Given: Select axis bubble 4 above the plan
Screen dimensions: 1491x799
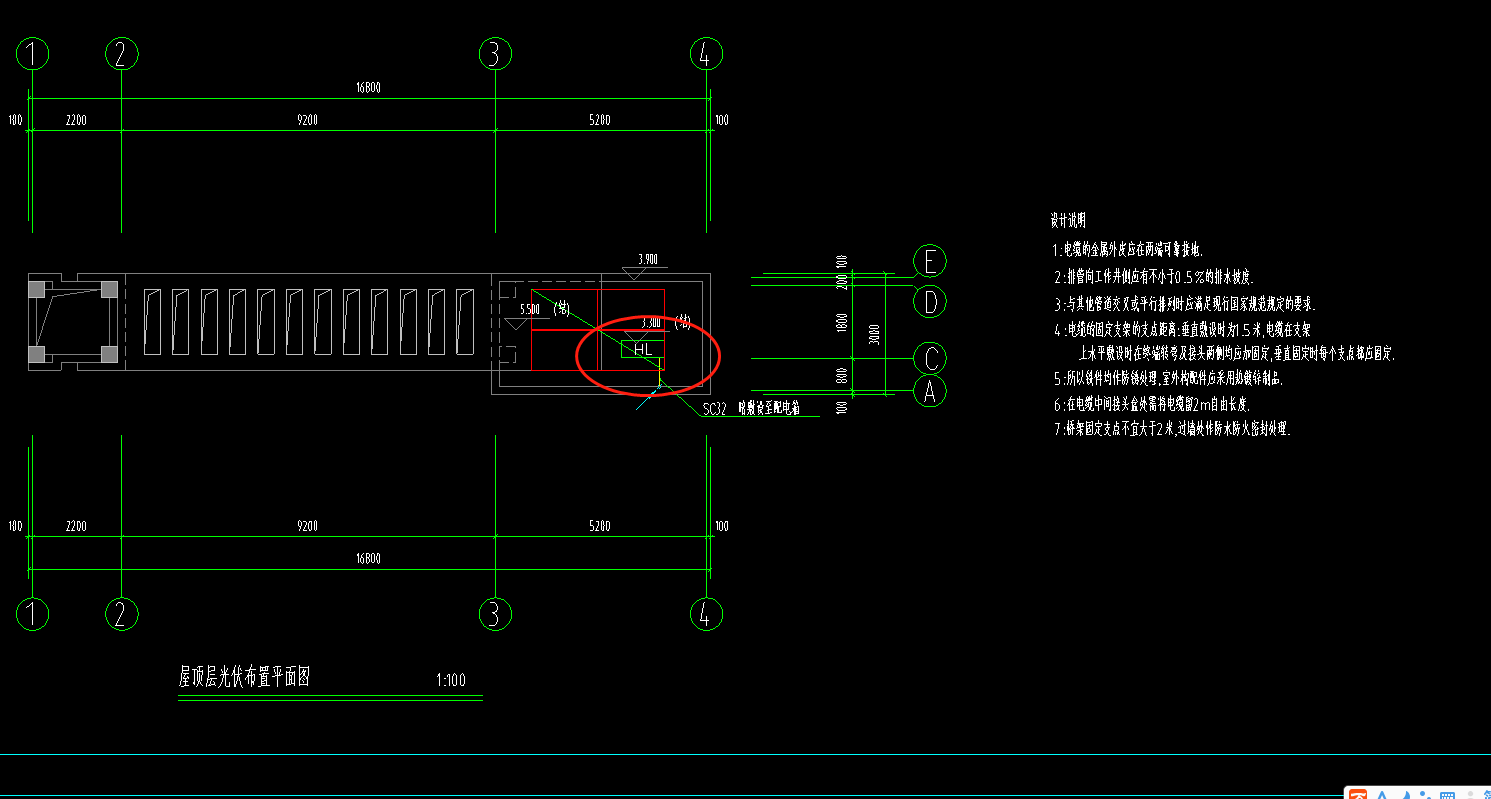Looking at the screenshot, I should (x=706, y=54).
